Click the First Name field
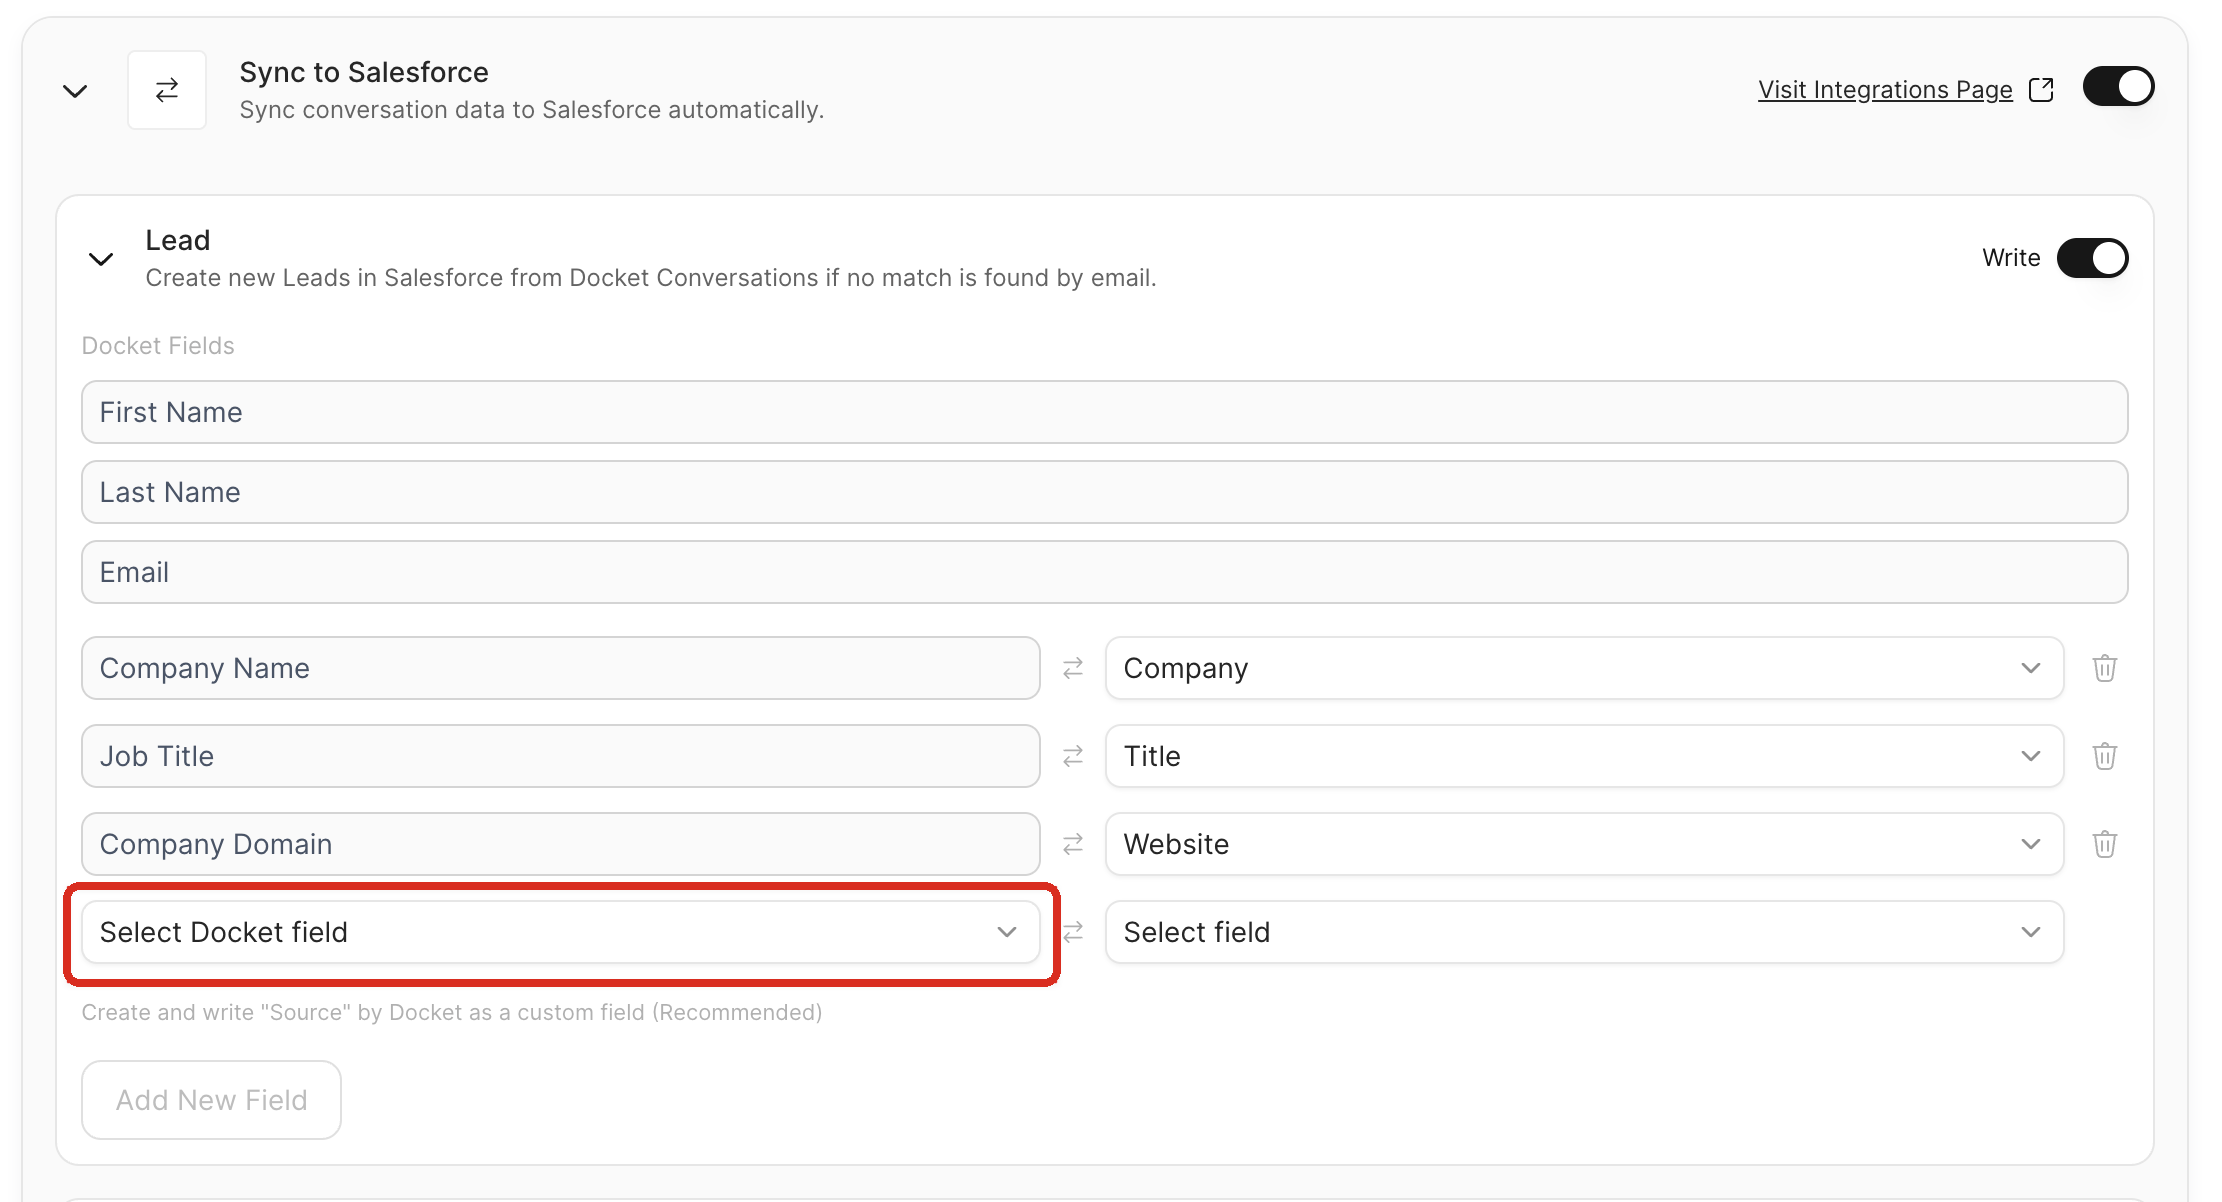The width and height of the screenshot is (2222, 1202). tap(1104, 412)
